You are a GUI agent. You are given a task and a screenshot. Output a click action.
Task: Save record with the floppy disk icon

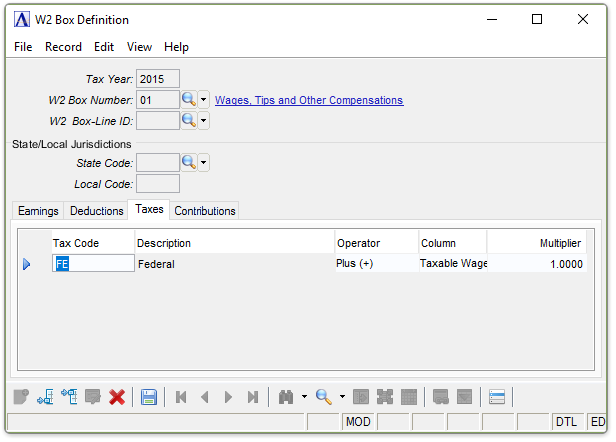coord(149,397)
